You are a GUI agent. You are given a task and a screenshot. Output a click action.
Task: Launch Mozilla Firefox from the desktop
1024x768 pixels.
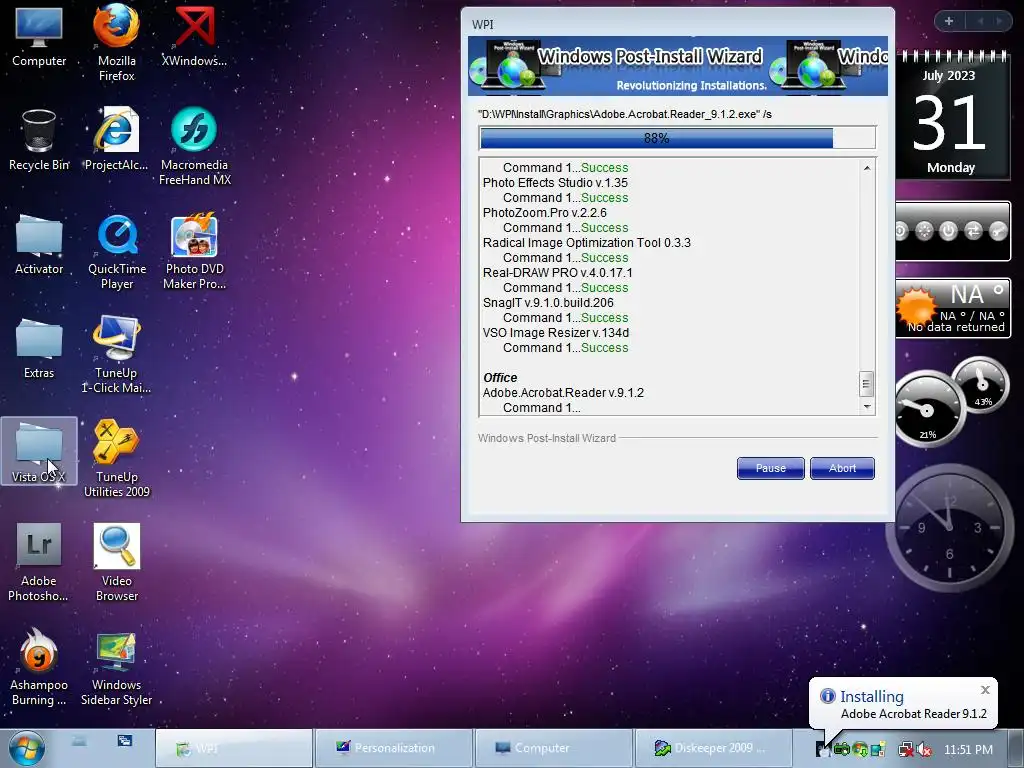(116, 42)
